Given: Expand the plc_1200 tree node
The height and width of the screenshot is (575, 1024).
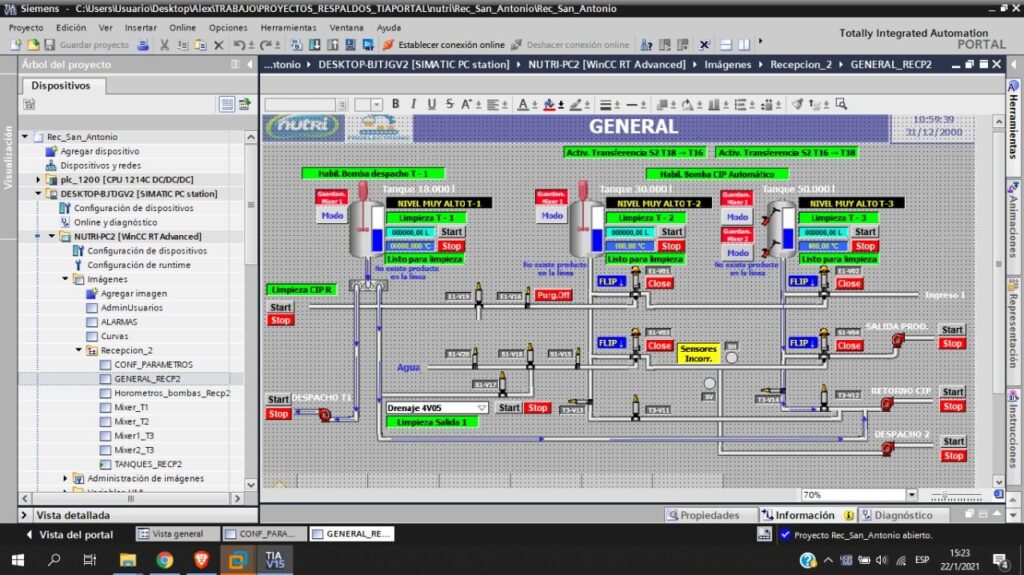Looking at the screenshot, I should point(38,179).
